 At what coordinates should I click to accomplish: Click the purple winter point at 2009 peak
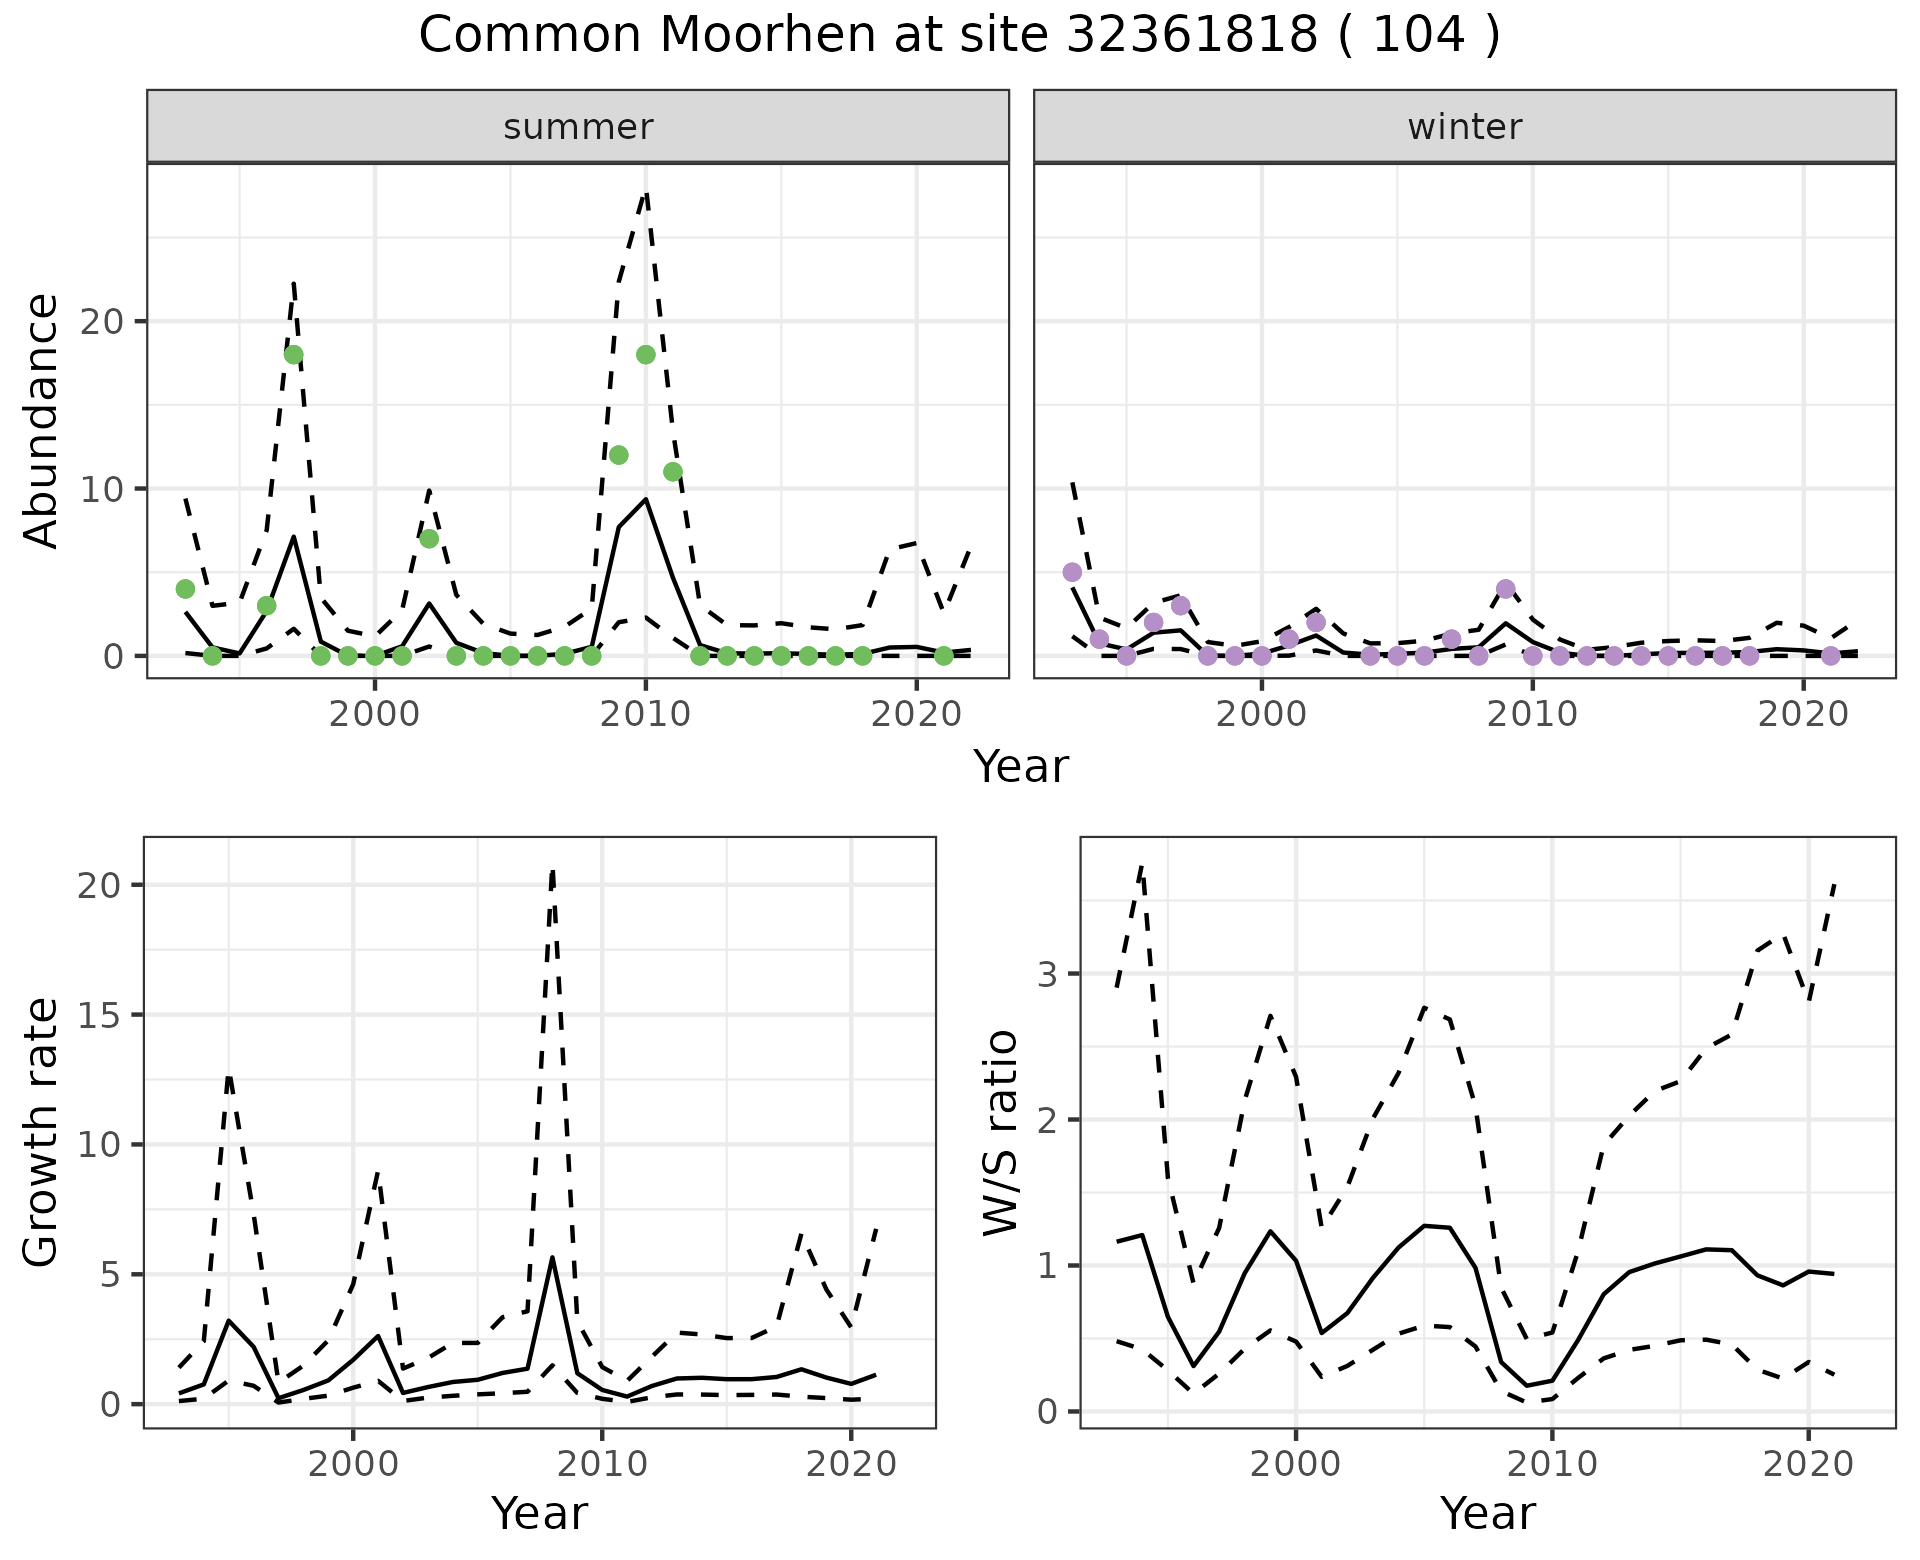1505,589
